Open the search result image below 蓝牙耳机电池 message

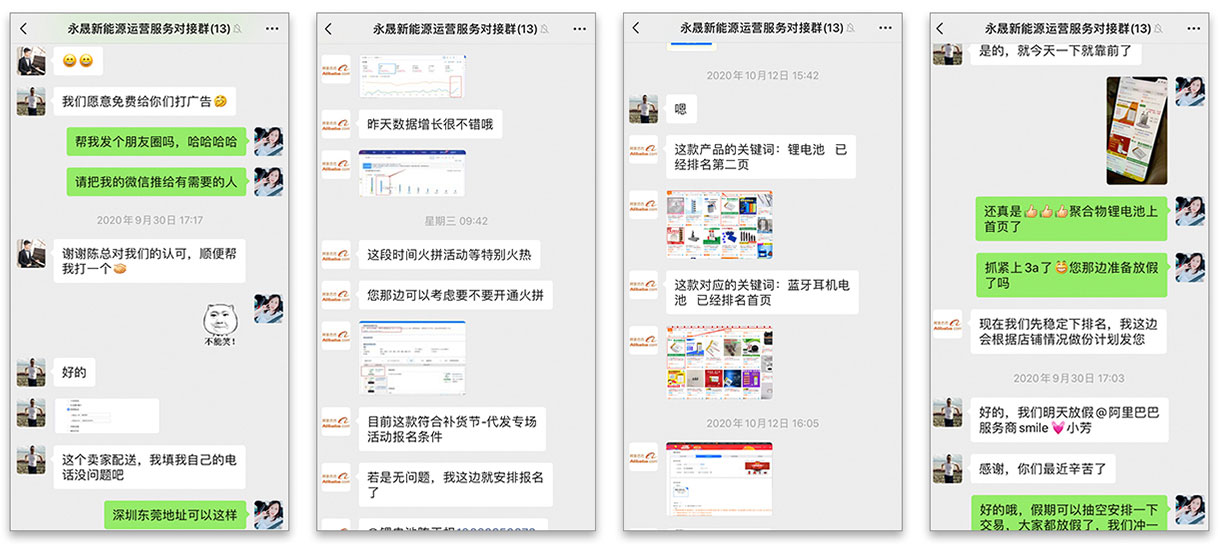[719, 362]
